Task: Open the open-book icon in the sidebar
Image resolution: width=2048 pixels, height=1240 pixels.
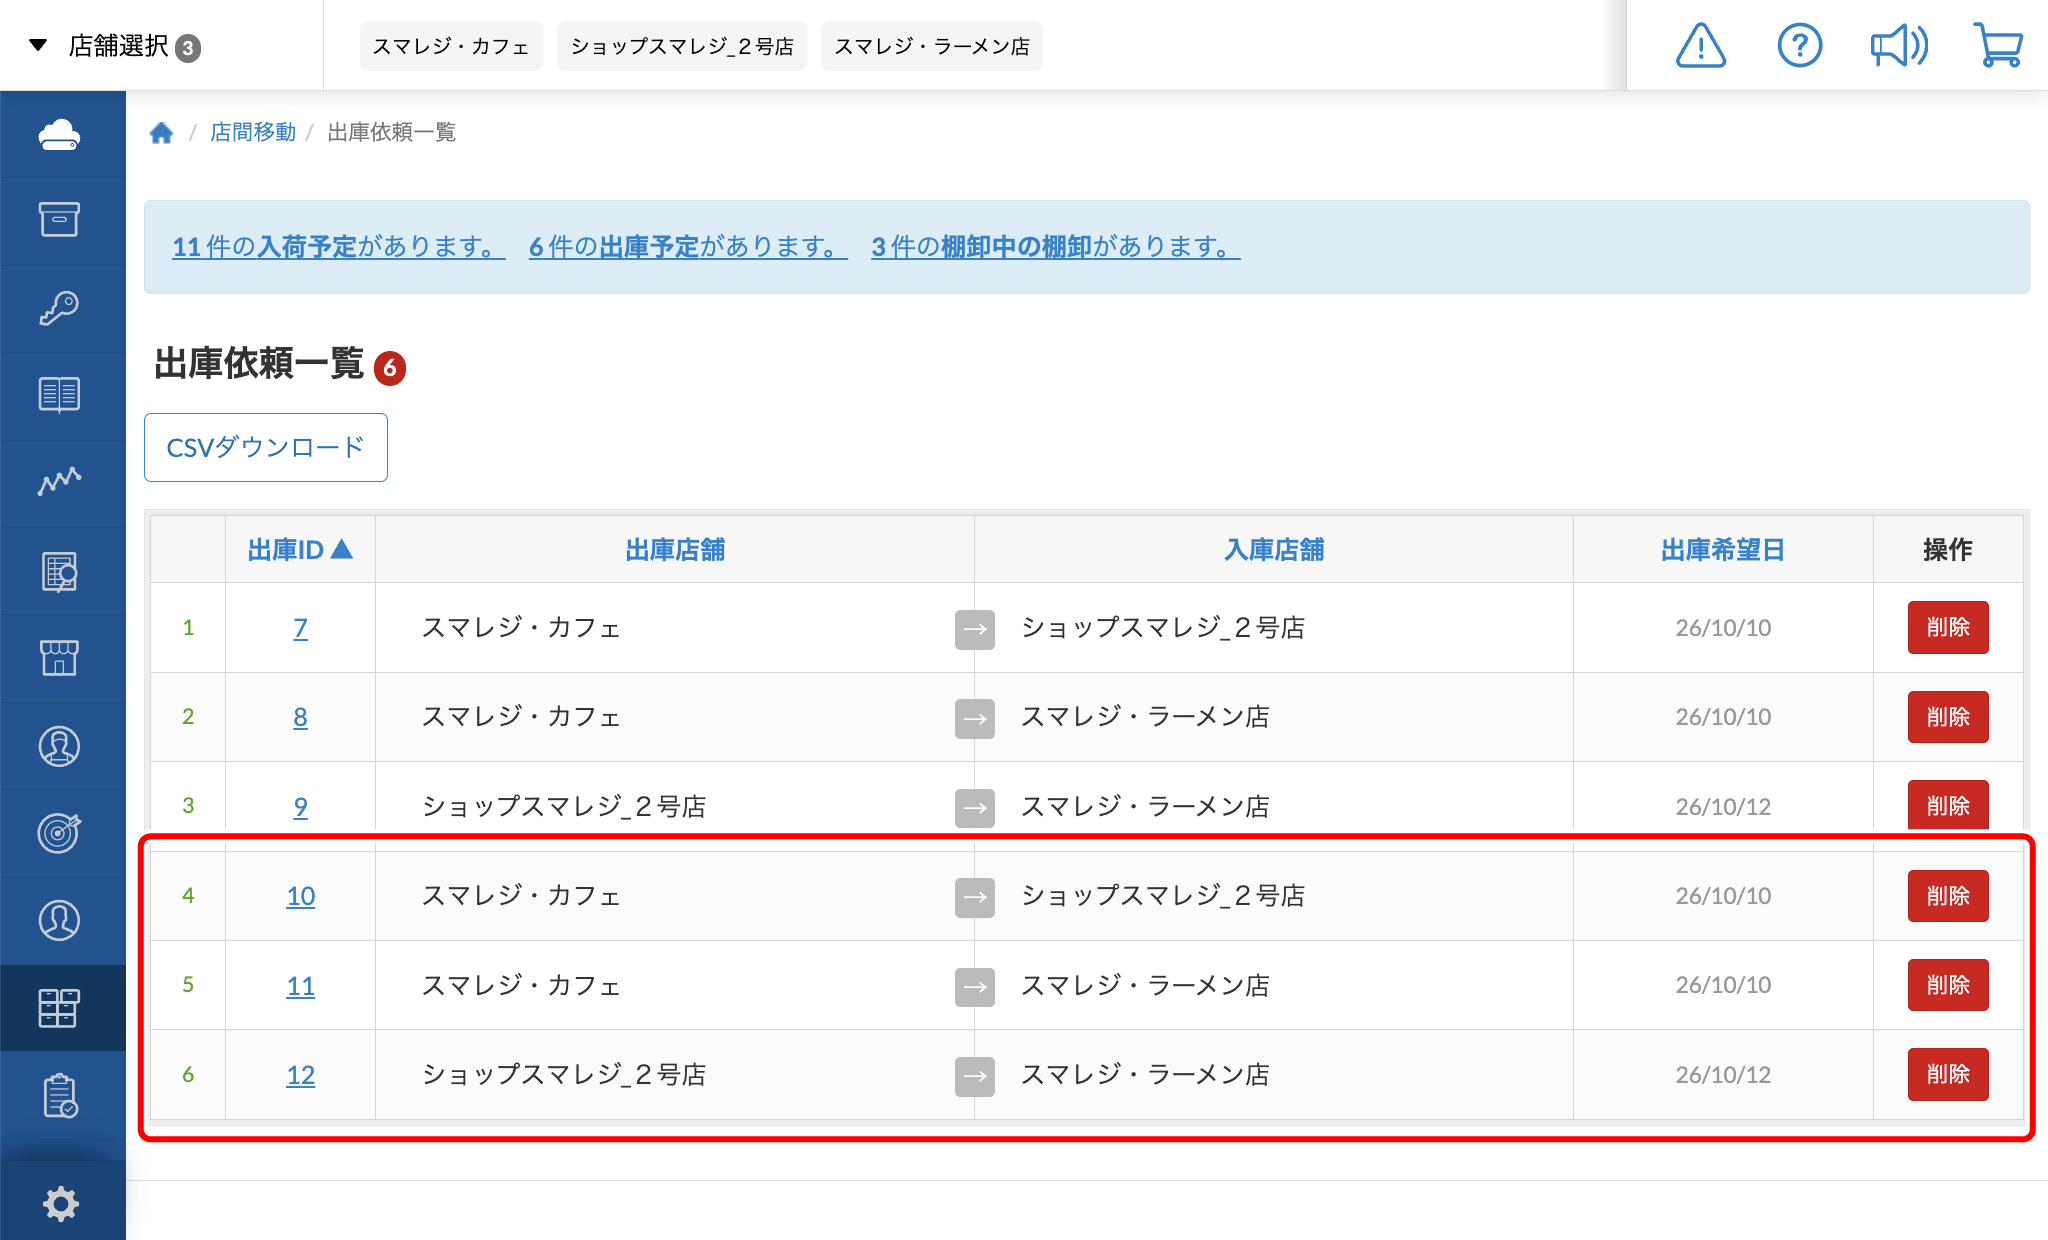Action: [x=60, y=395]
